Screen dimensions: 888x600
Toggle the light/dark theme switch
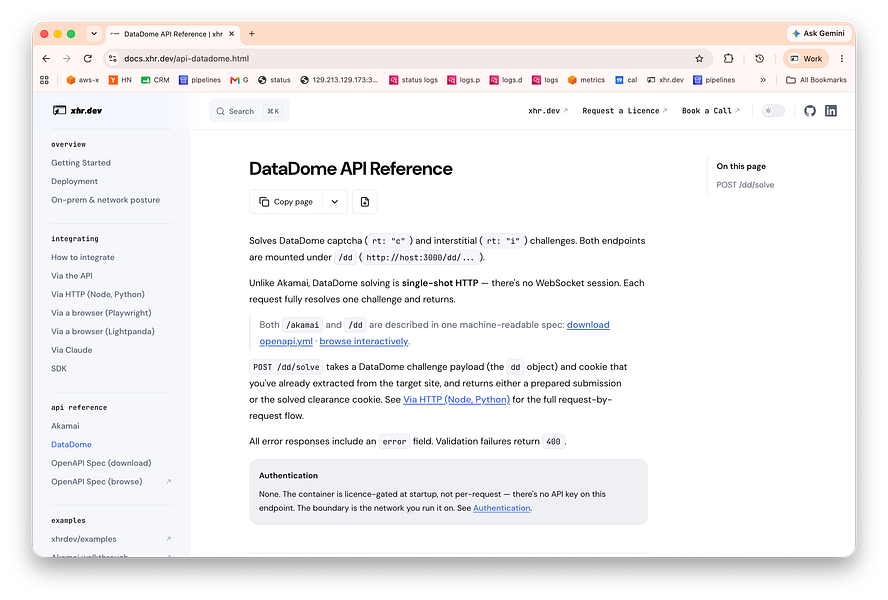(773, 110)
